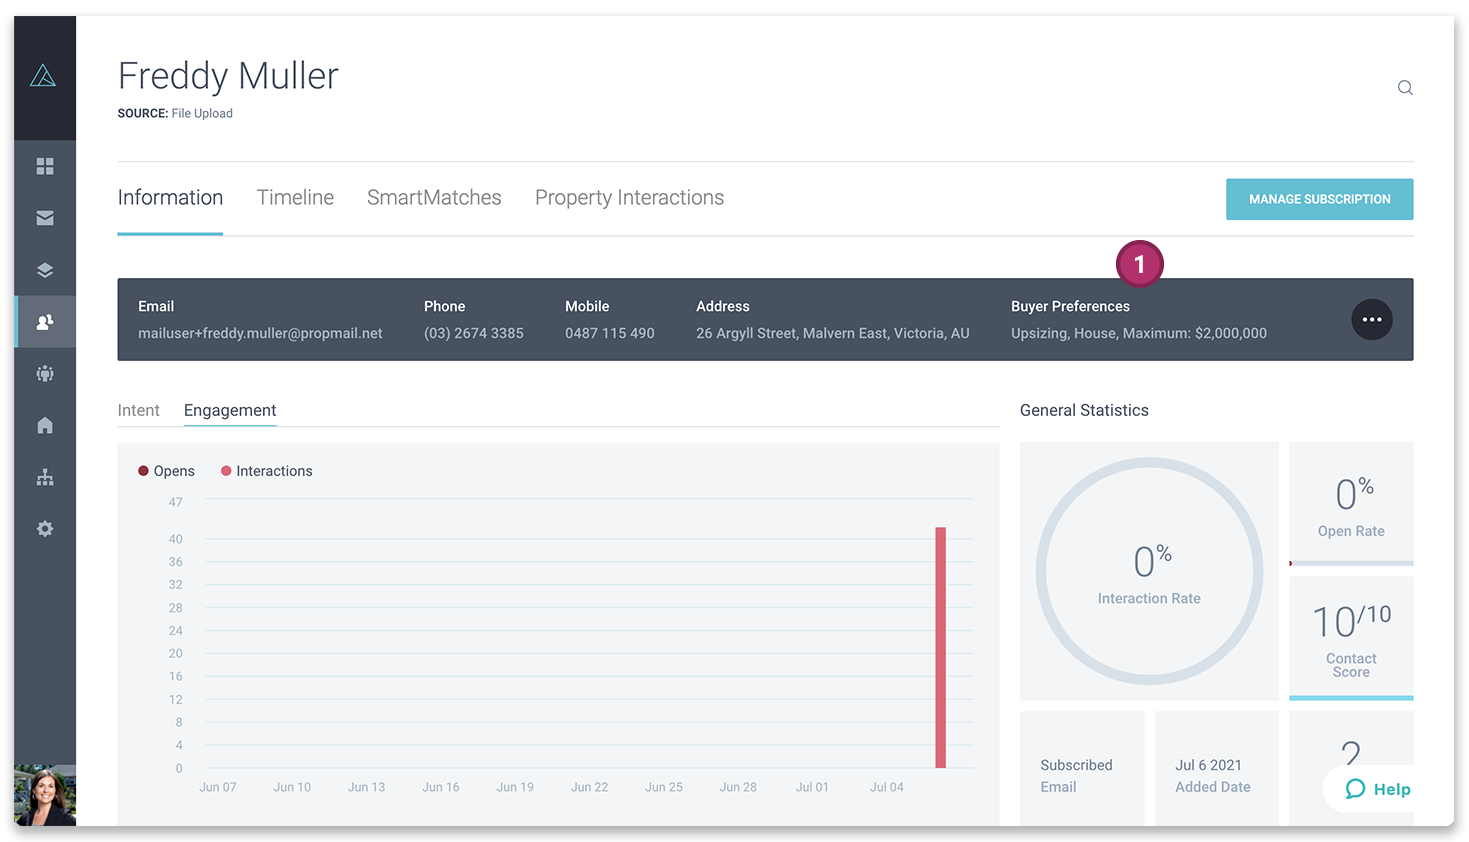Select the Engagement chart tab
The height and width of the screenshot is (842, 1469).
click(230, 411)
